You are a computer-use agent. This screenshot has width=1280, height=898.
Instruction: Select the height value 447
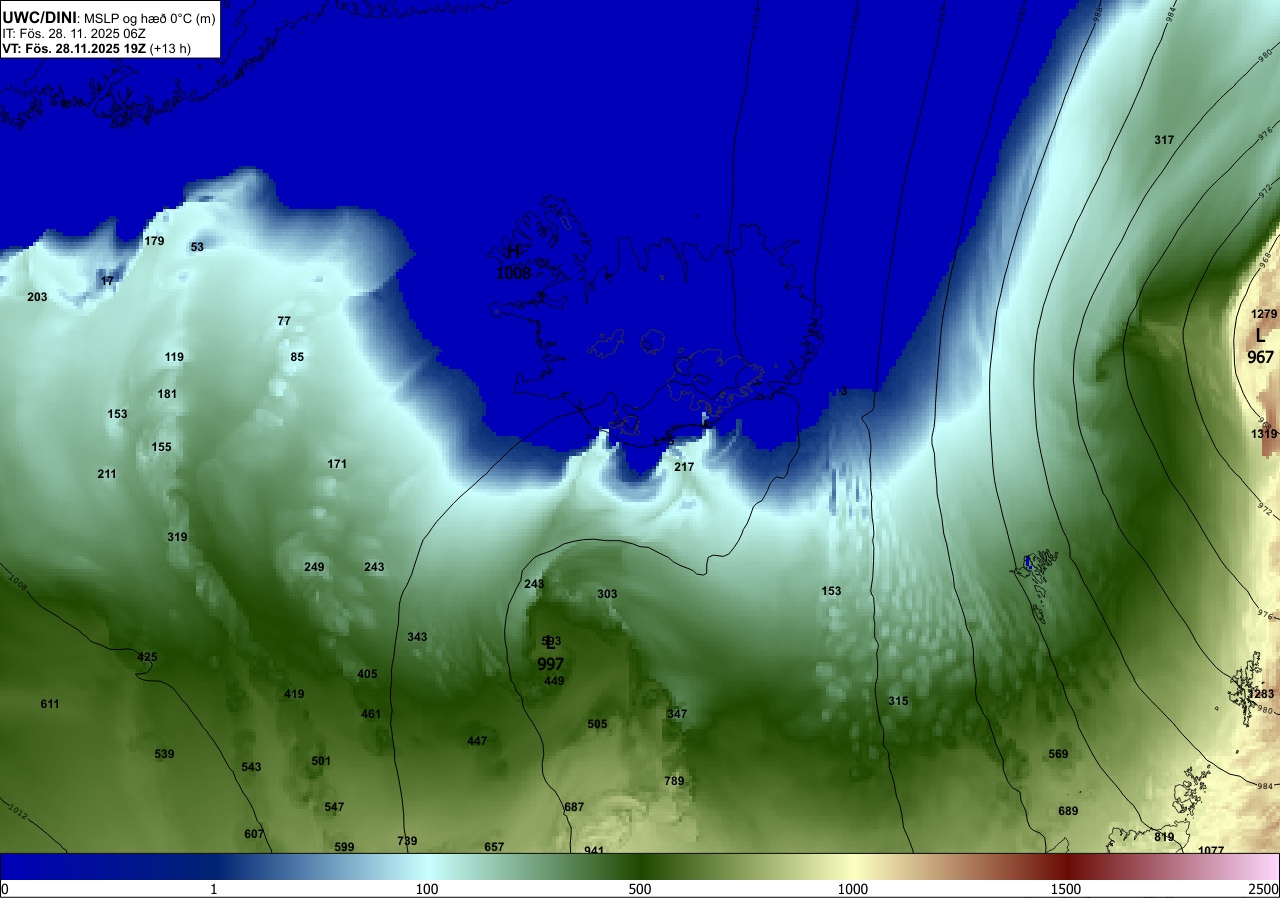coord(477,741)
